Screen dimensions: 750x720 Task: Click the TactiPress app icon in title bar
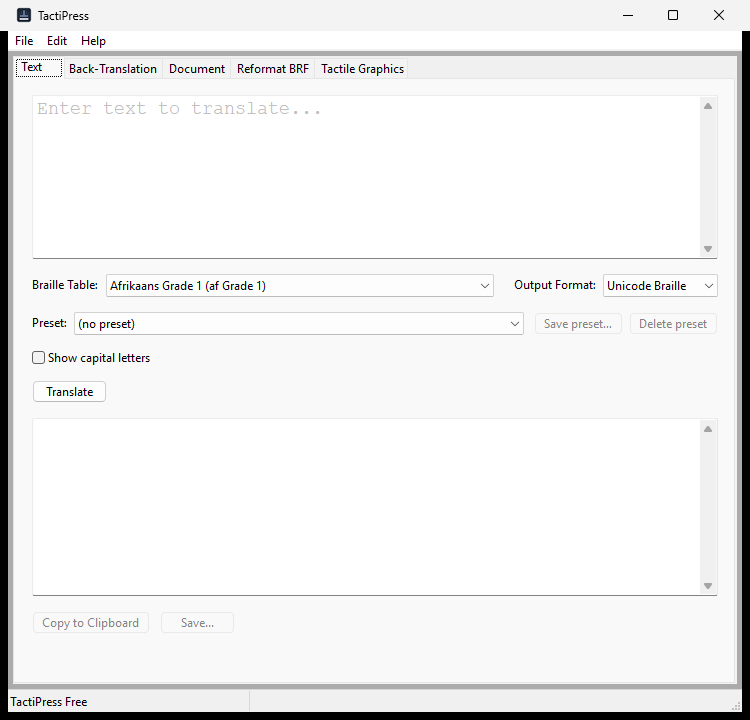pos(24,15)
